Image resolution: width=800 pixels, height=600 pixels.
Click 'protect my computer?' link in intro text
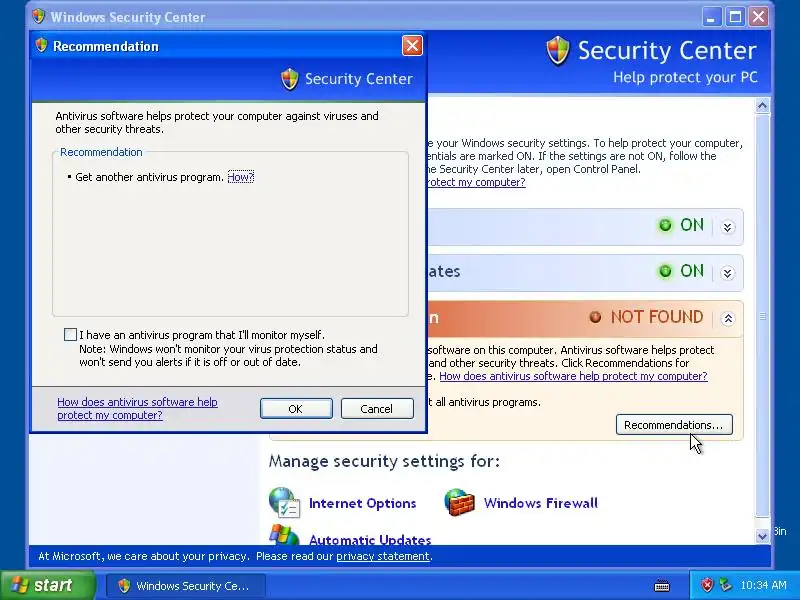point(477,182)
